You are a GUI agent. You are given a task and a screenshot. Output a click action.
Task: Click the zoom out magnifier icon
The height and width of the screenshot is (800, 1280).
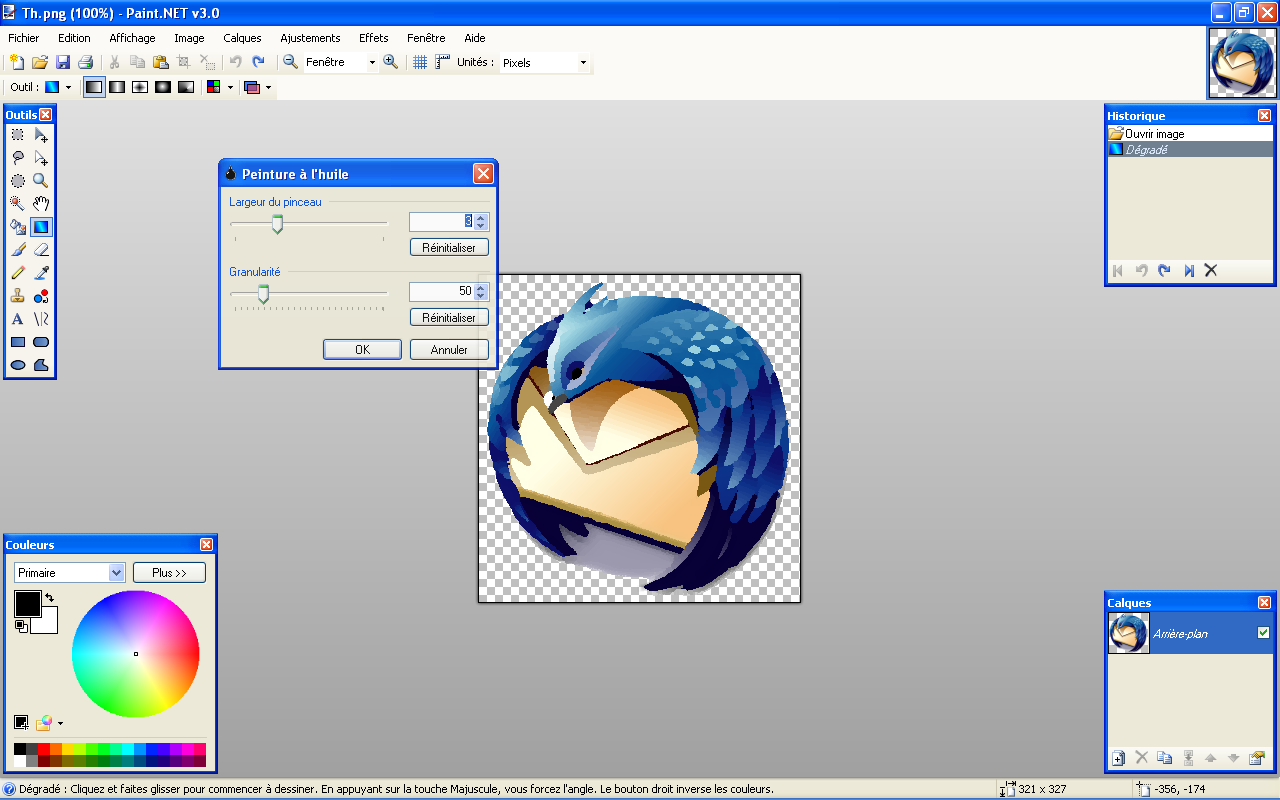290,62
